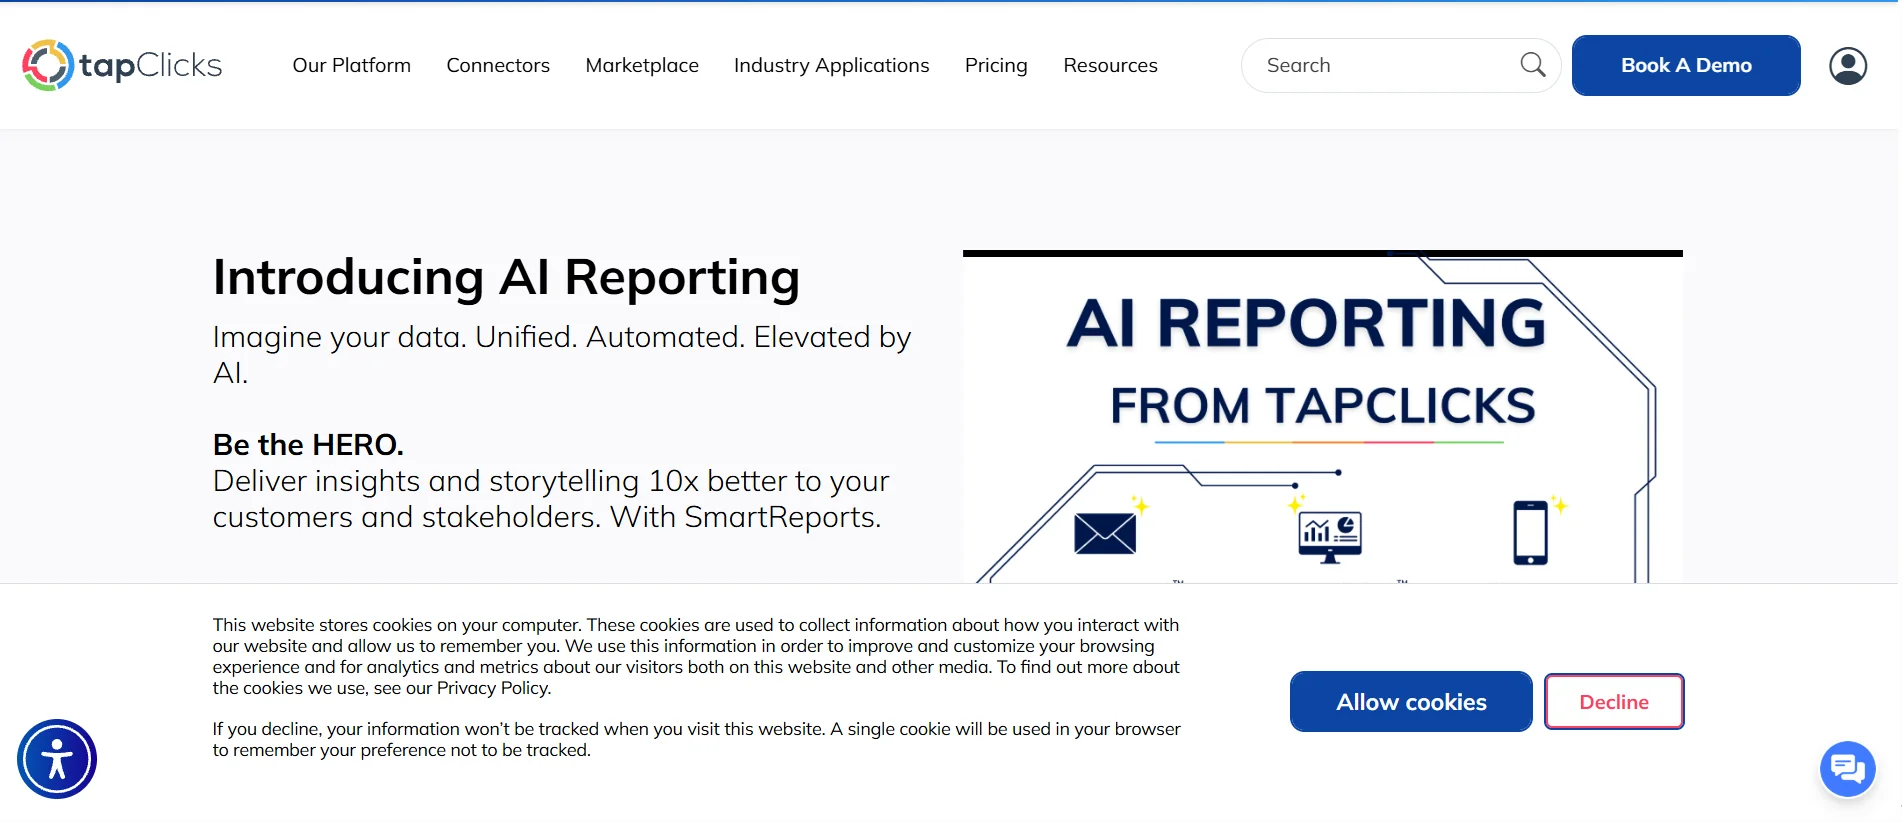Decline cookie tracking

click(x=1613, y=702)
